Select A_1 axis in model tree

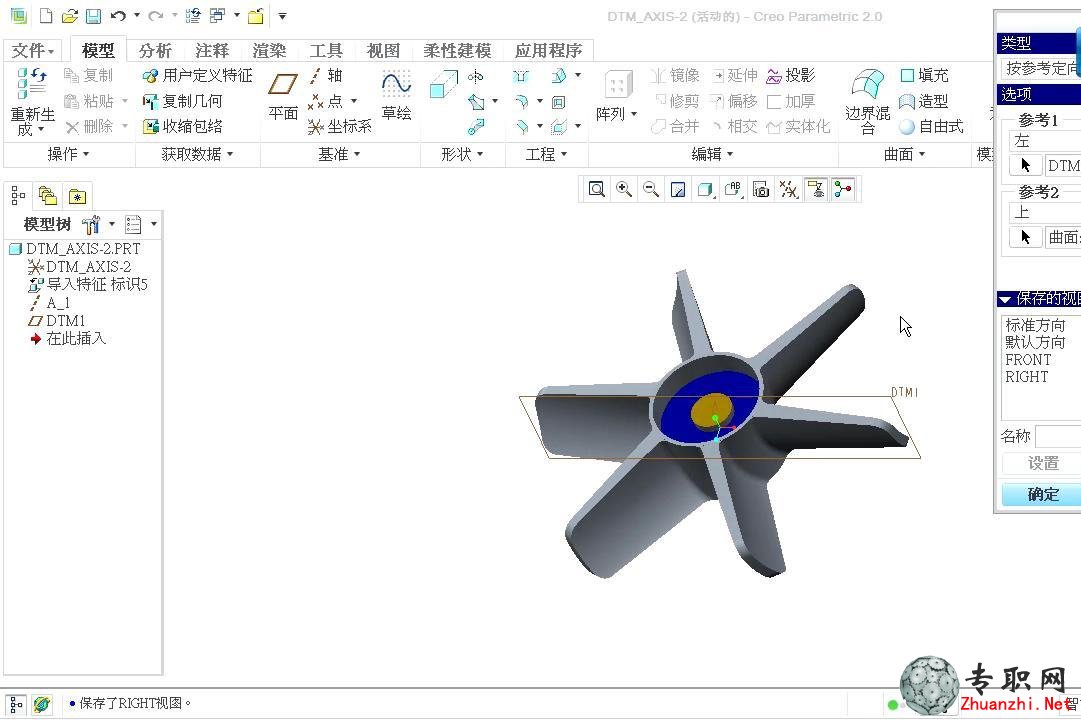[59, 303]
